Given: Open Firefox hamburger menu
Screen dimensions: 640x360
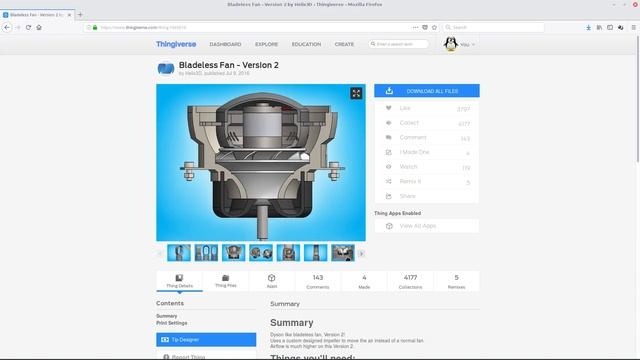Looking at the screenshot, I should pyautogui.click(x=633, y=27).
